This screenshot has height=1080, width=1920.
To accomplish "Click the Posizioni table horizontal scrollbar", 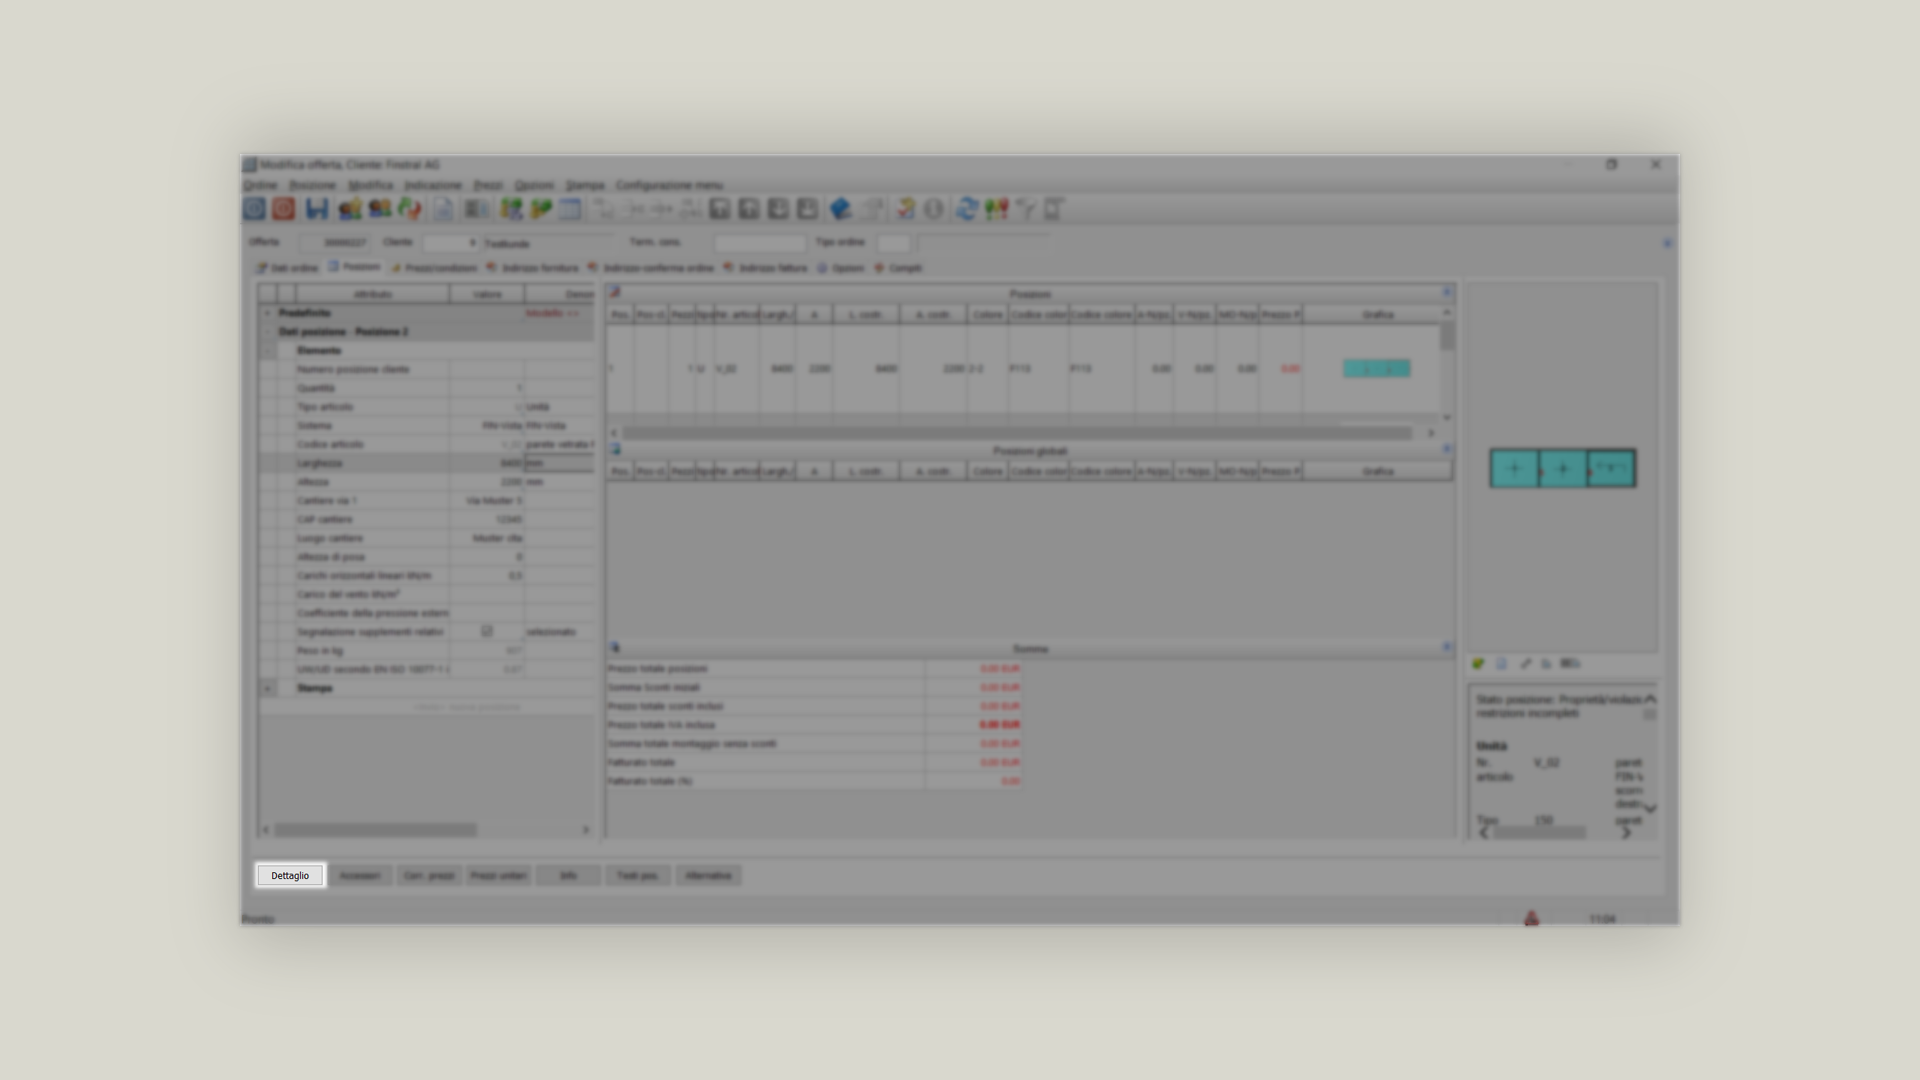I will (x=1016, y=433).
